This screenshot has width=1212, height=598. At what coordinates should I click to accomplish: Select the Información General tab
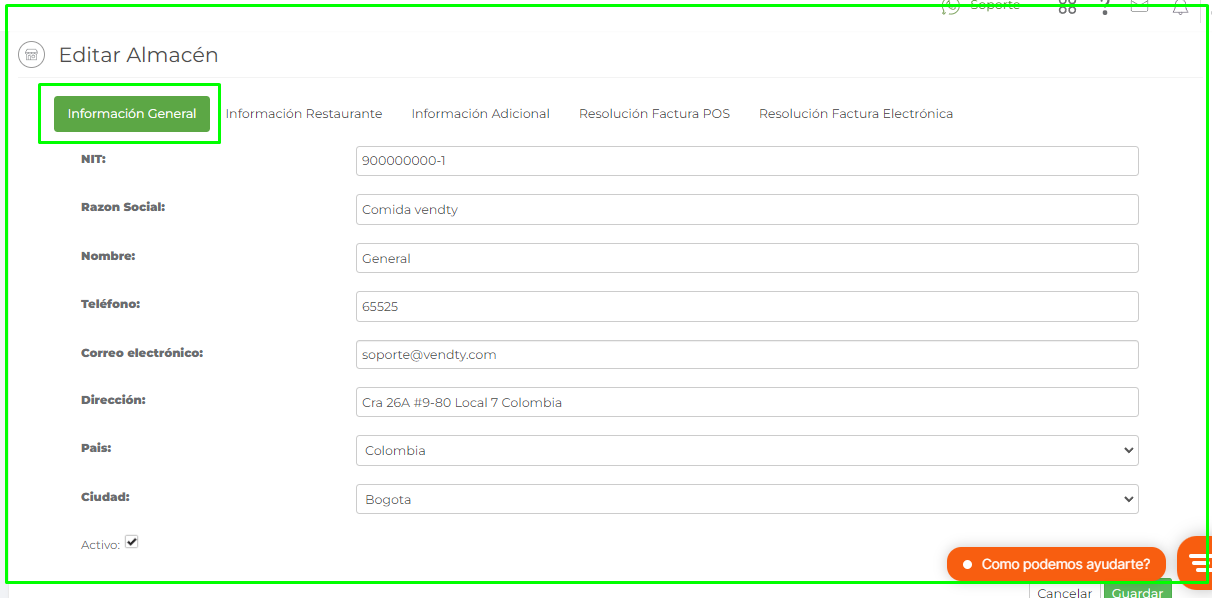coord(132,114)
